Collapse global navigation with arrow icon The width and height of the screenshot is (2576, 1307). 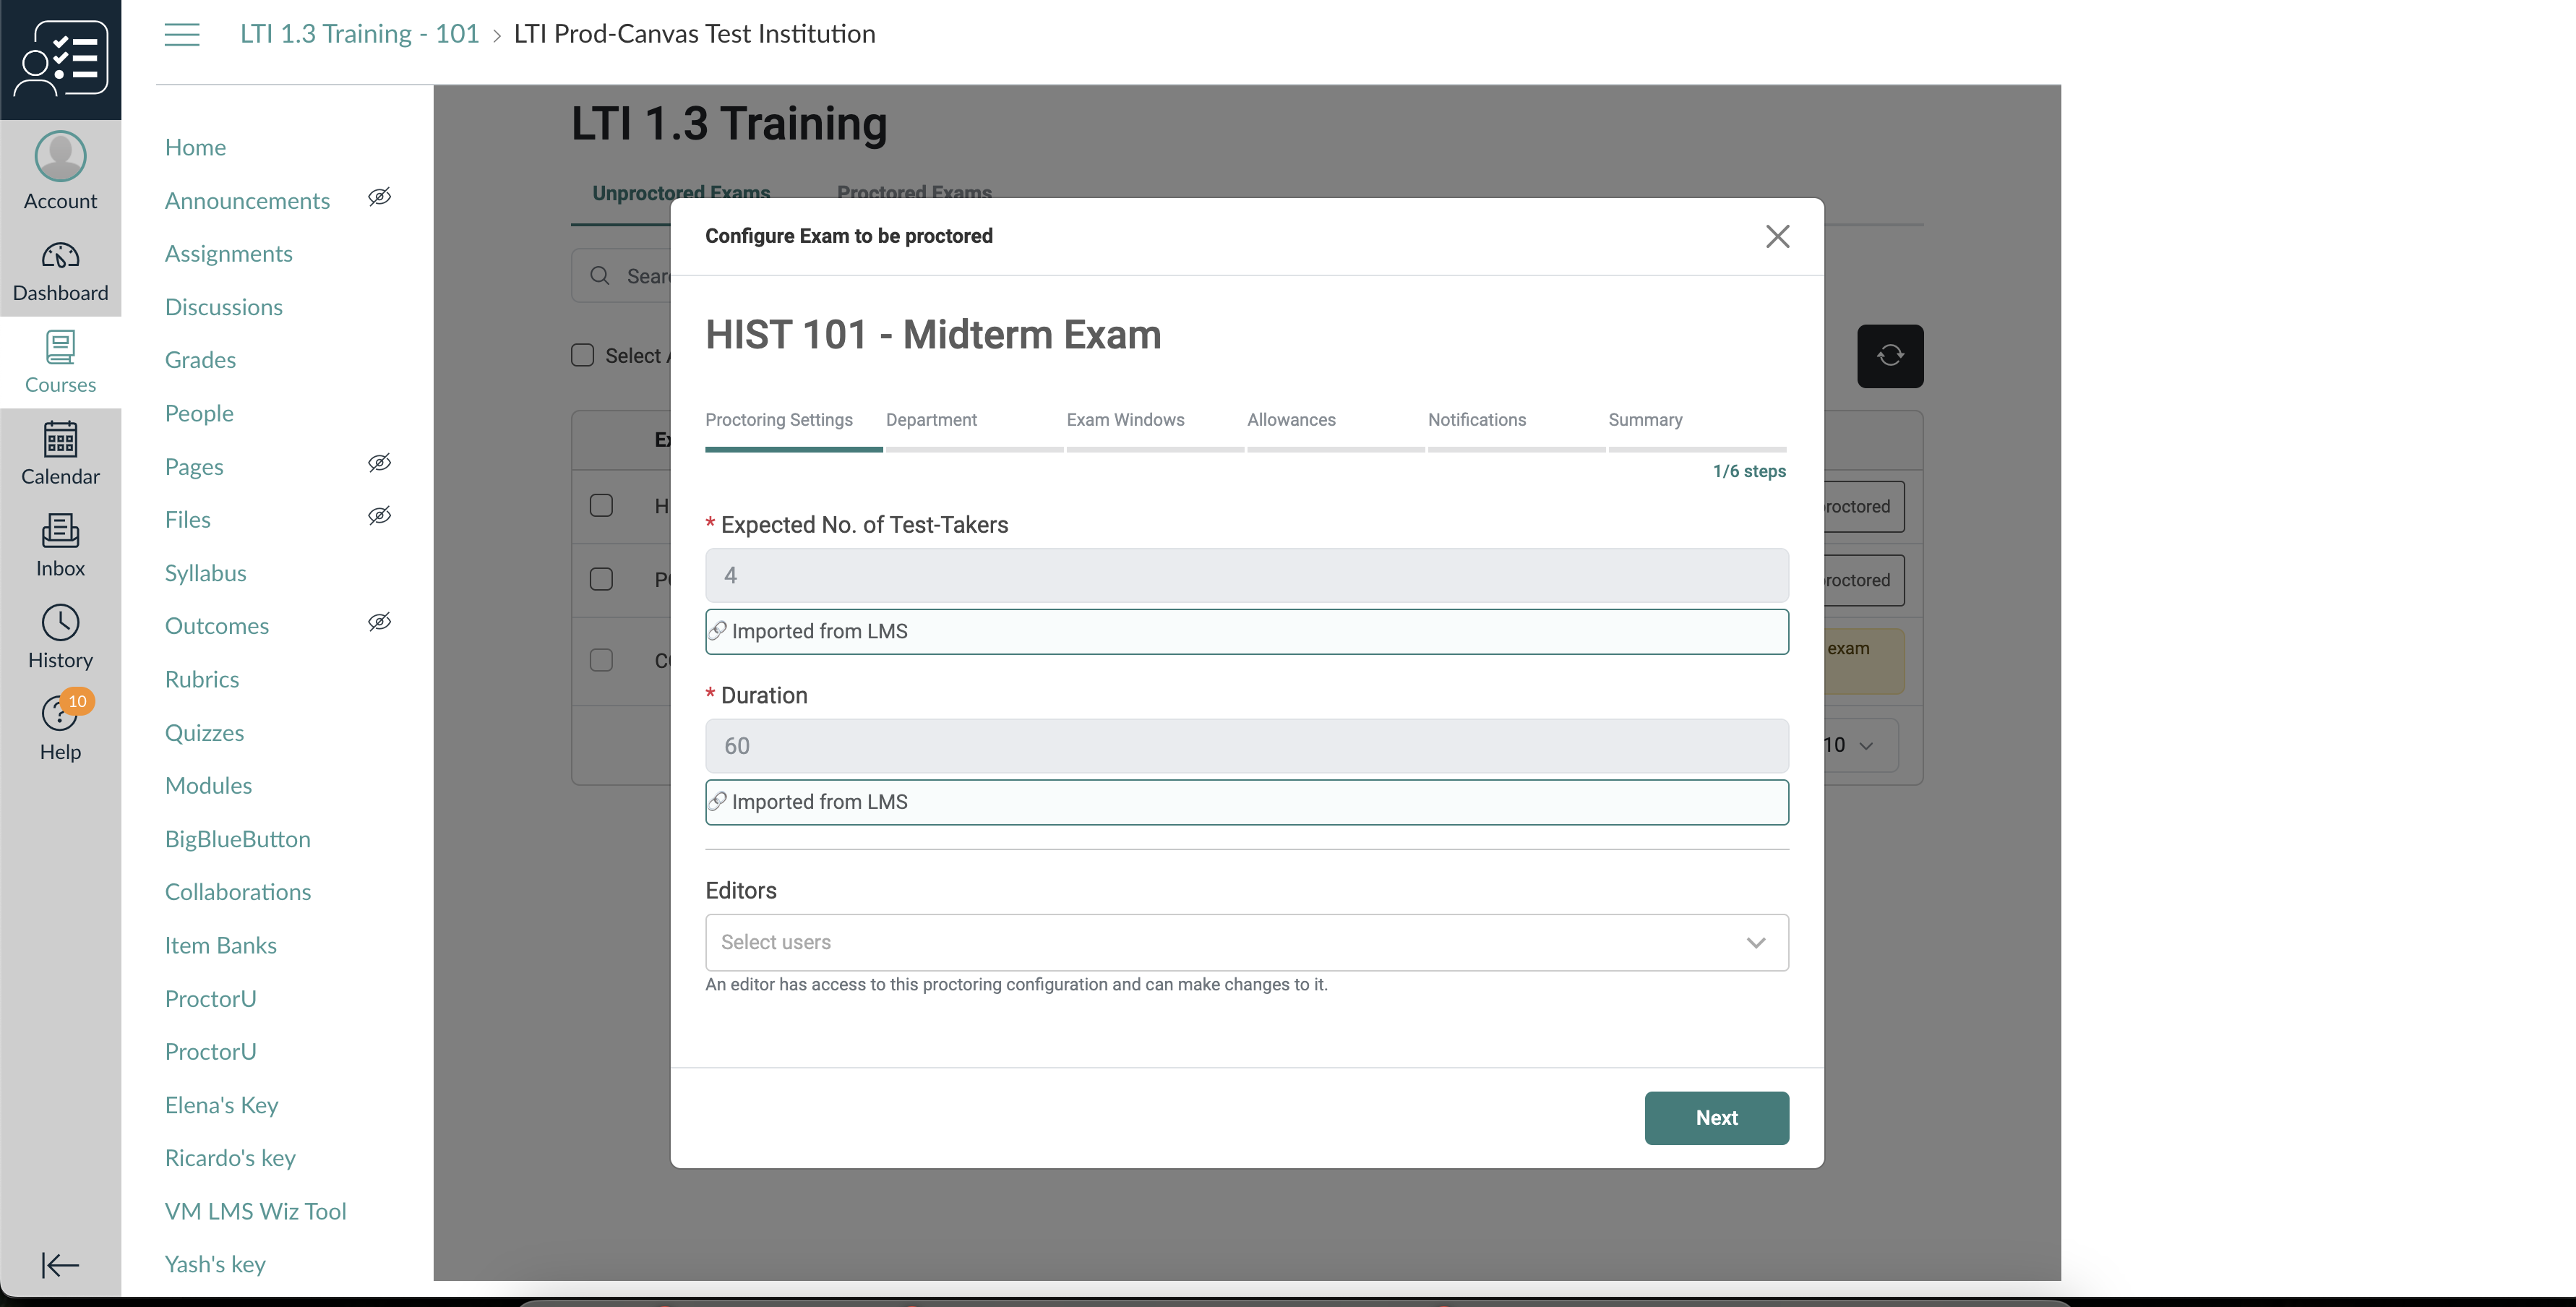pos(60,1265)
